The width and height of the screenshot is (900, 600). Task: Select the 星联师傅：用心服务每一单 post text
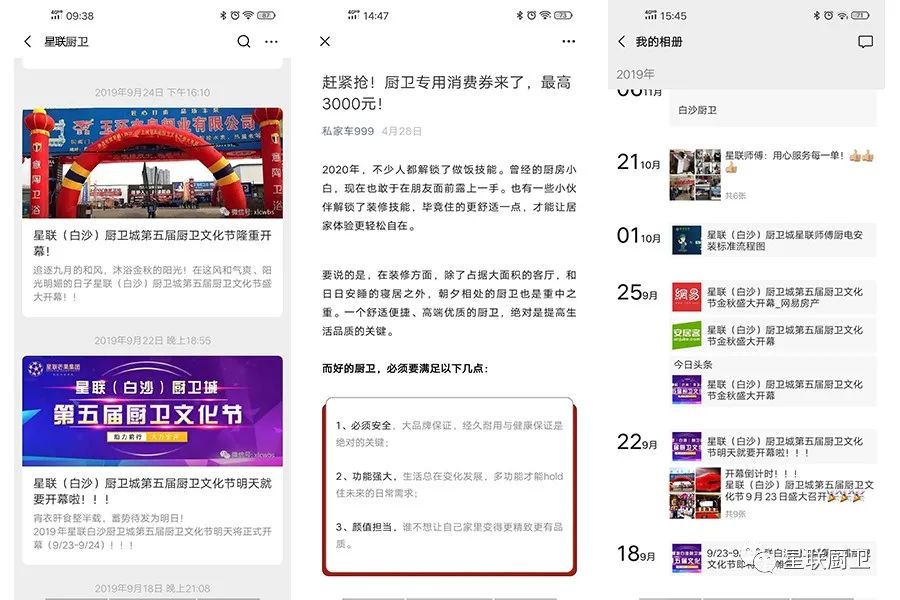pyautogui.click(x=799, y=161)
